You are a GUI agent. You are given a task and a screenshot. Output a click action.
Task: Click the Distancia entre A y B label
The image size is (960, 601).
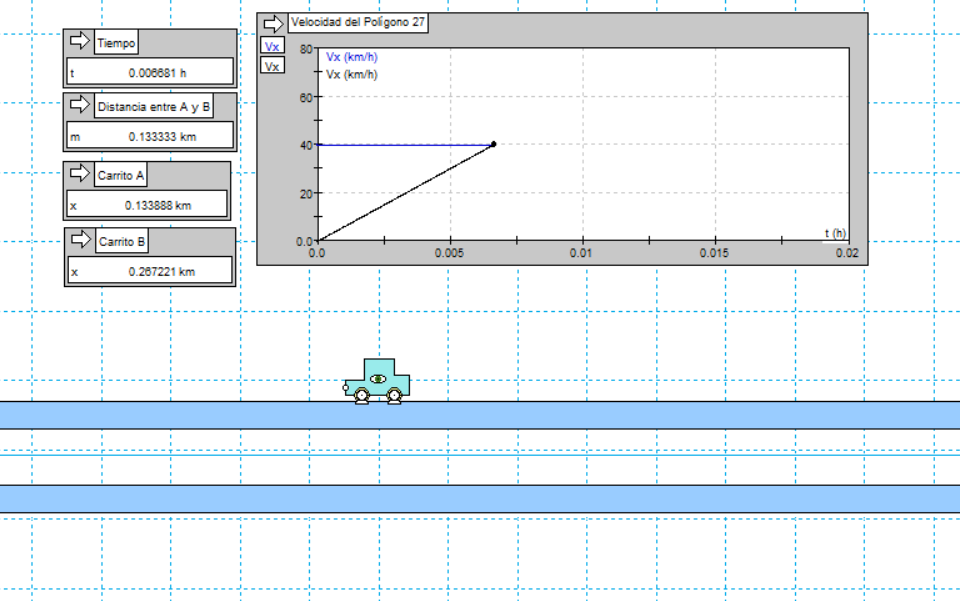(x=154, y=107)
